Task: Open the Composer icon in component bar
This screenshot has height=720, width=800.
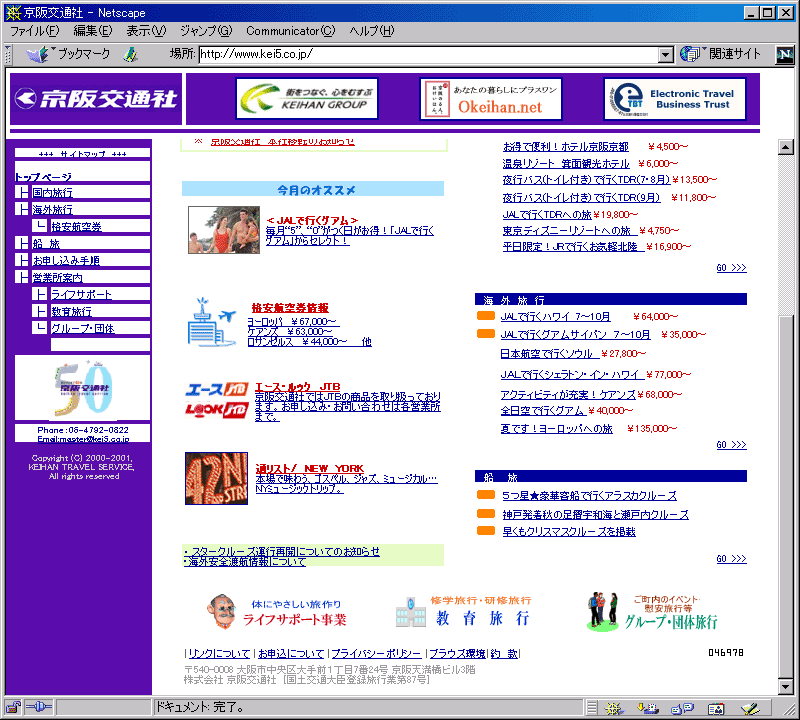Action: click(x=750, y=708)
